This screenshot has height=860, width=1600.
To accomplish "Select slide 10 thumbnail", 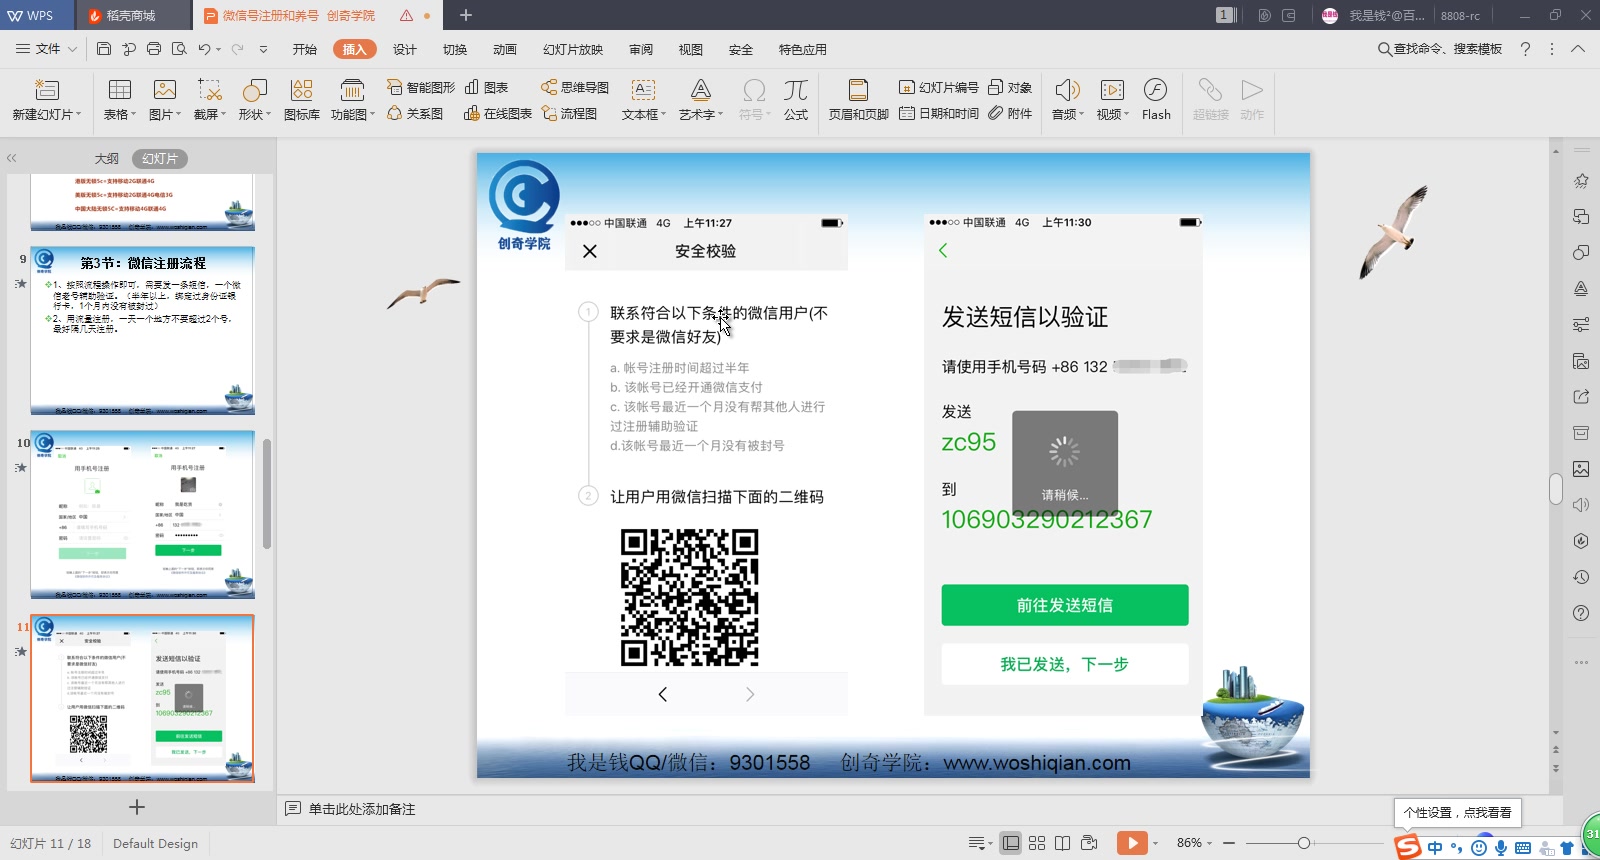I will (x=142, y=514).
